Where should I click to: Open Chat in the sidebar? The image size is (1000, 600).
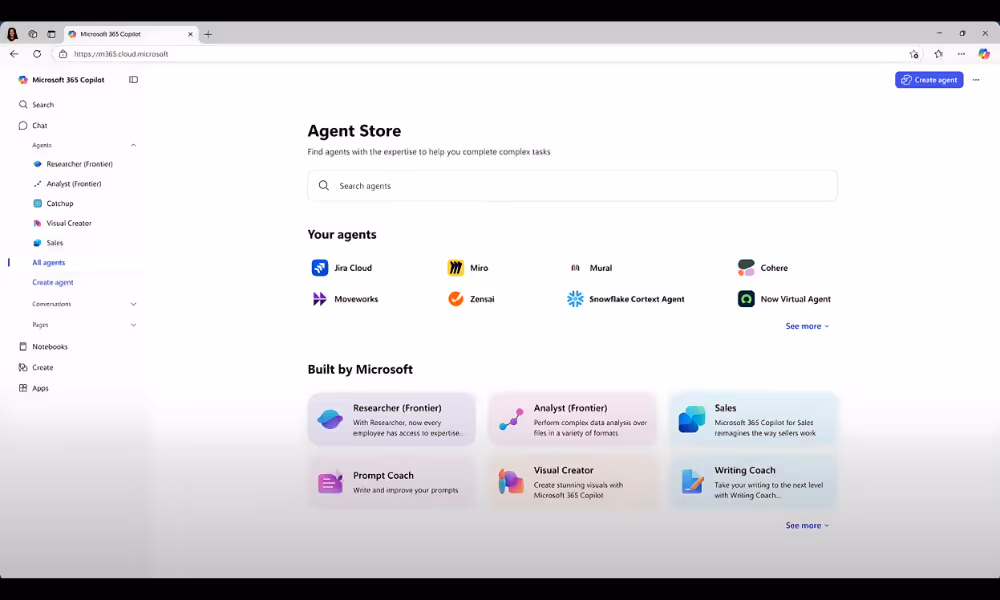(x=33, y=126)
